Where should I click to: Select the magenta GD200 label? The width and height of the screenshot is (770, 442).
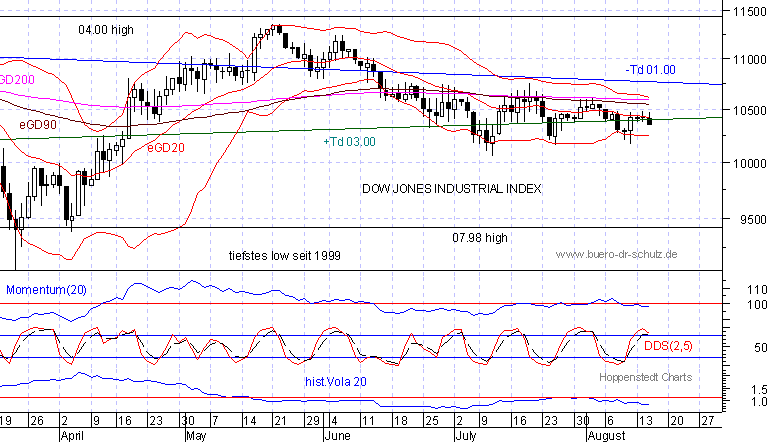(17, 80)
